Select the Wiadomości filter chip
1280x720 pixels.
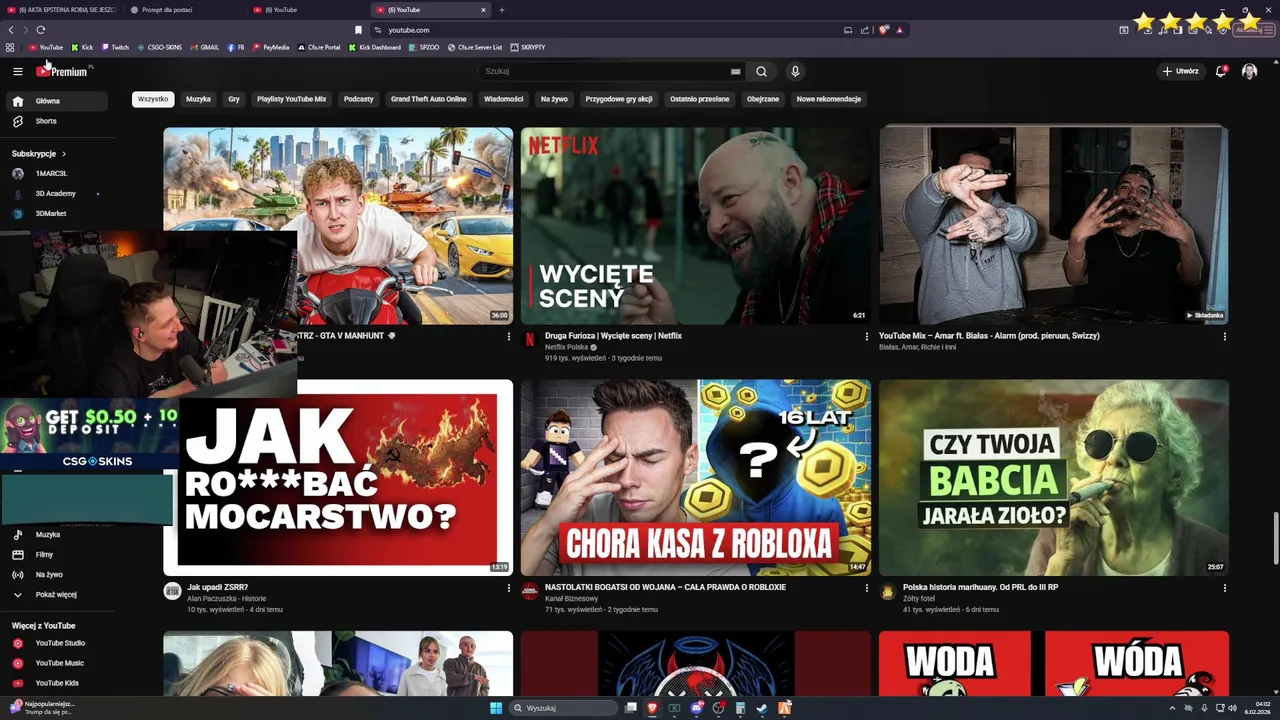[503, 99]
